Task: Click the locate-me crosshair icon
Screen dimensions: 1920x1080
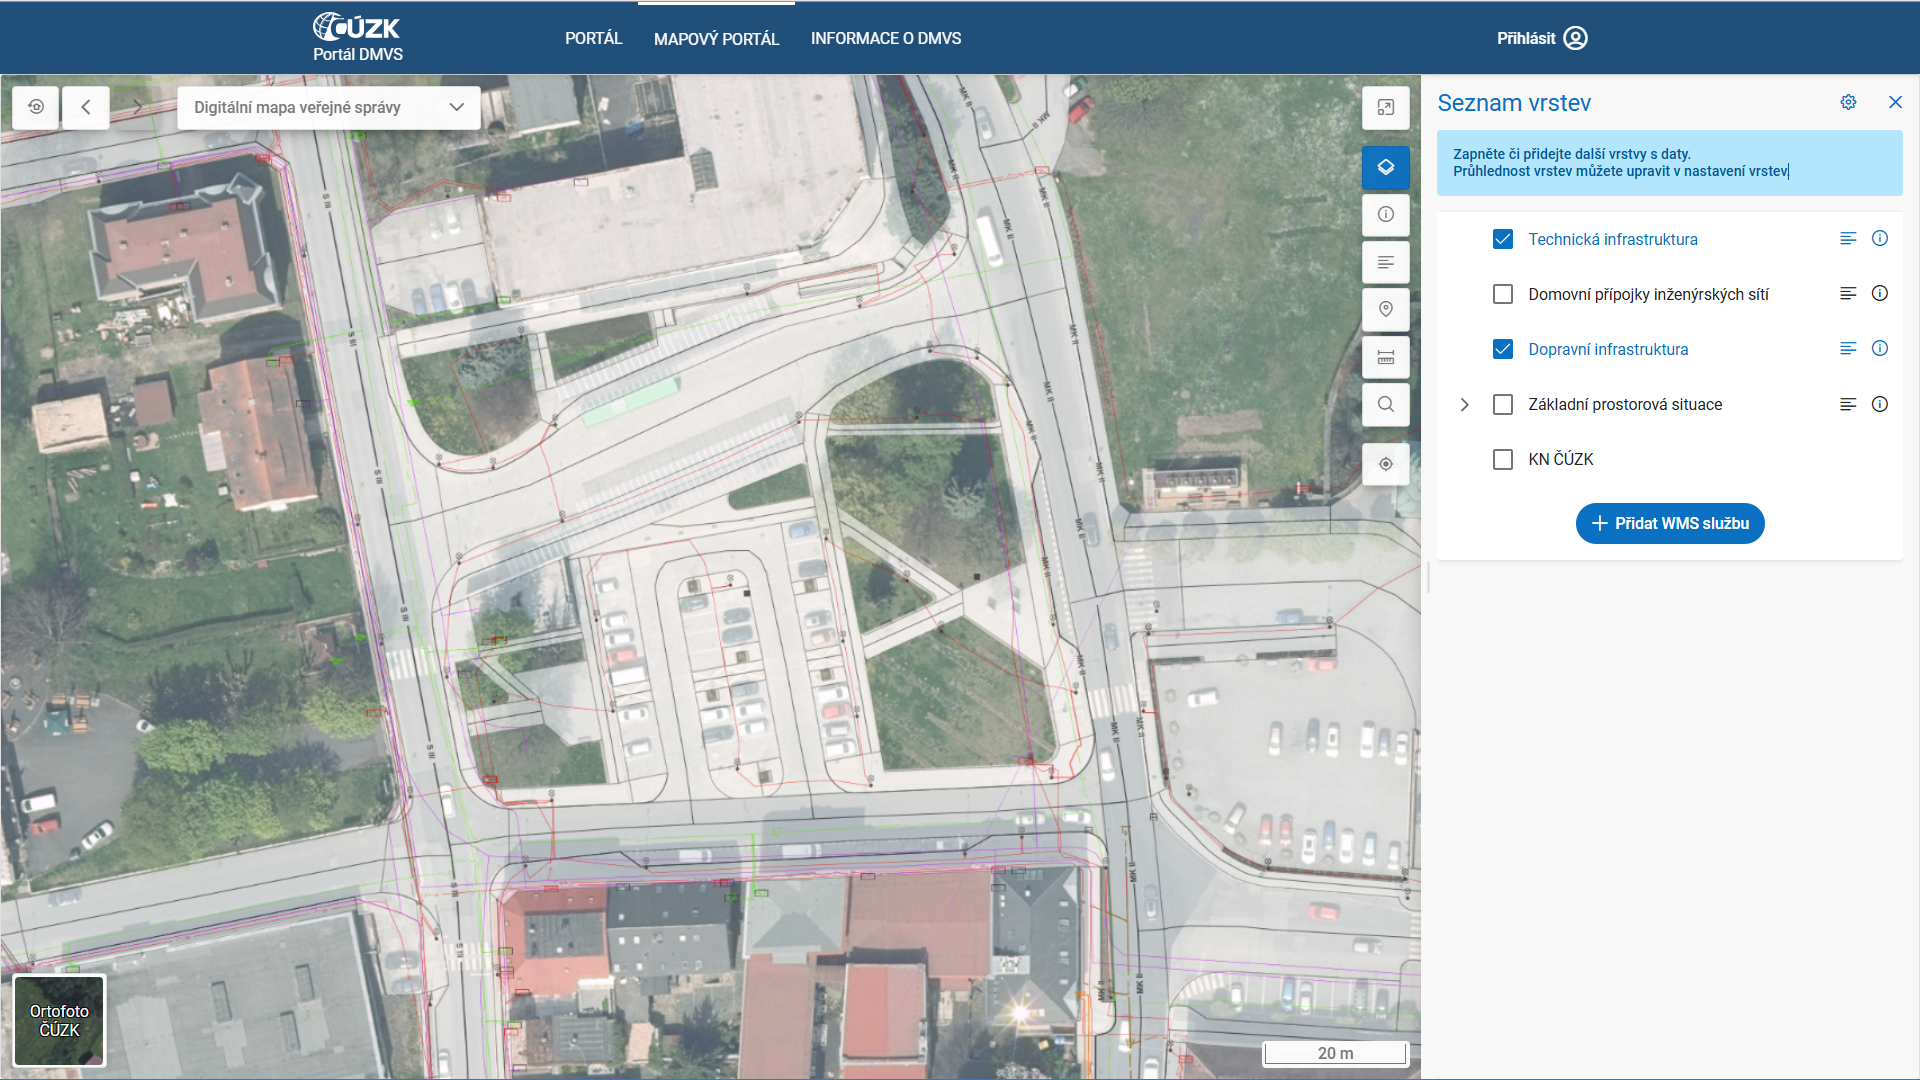Action: tap(1385, 464)
